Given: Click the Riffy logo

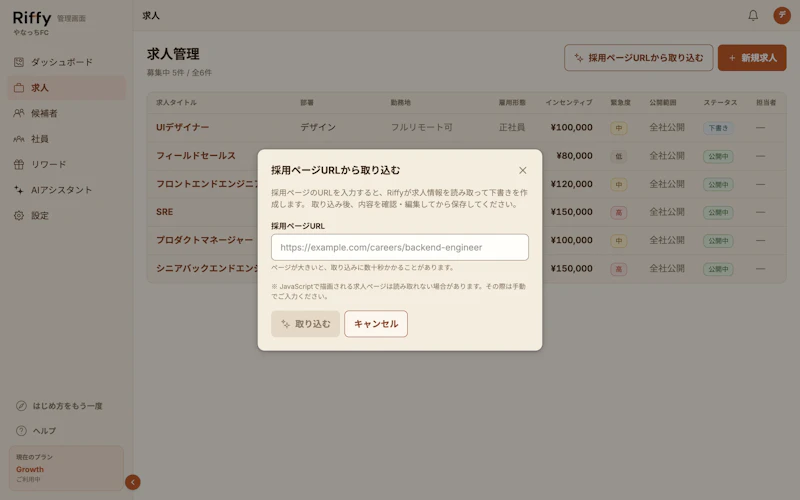Looking at the screenshot, I should (32, 18).
